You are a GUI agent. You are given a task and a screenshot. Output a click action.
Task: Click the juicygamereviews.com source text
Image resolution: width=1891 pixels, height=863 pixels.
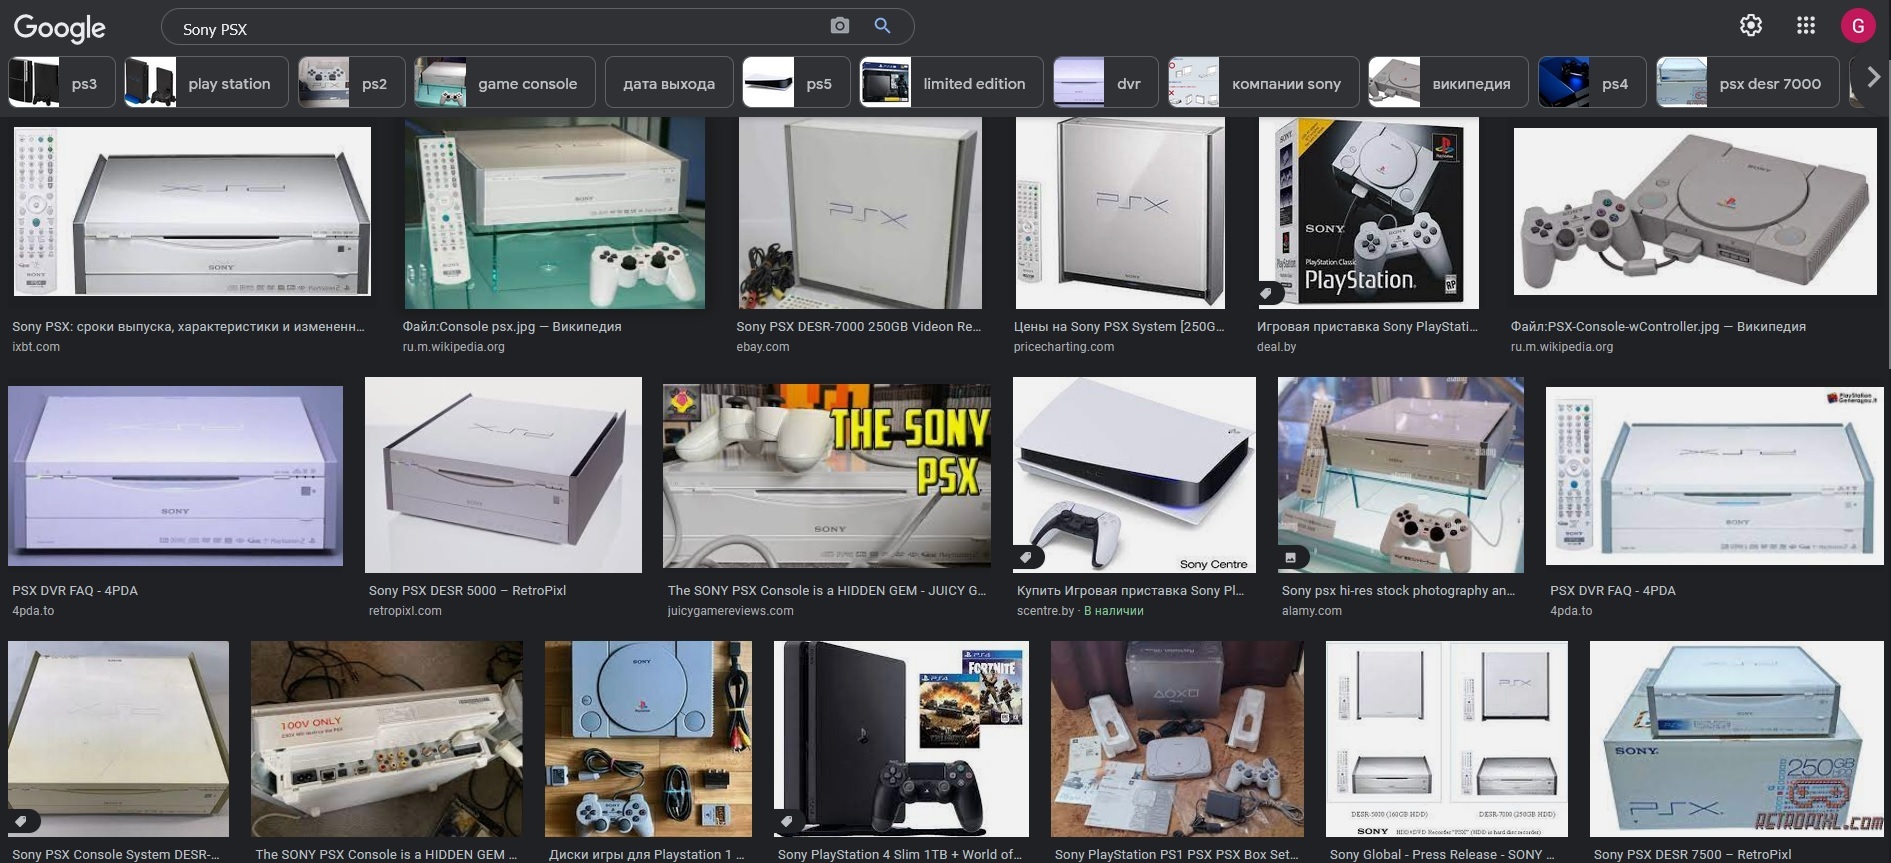pos(730,611)
